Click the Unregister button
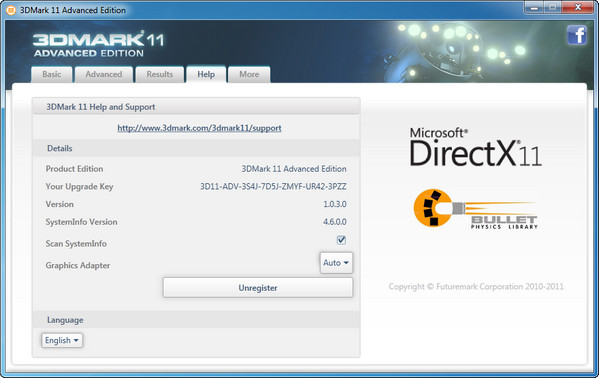The width and height of the screenshot is (599, 378). point(258,288)
